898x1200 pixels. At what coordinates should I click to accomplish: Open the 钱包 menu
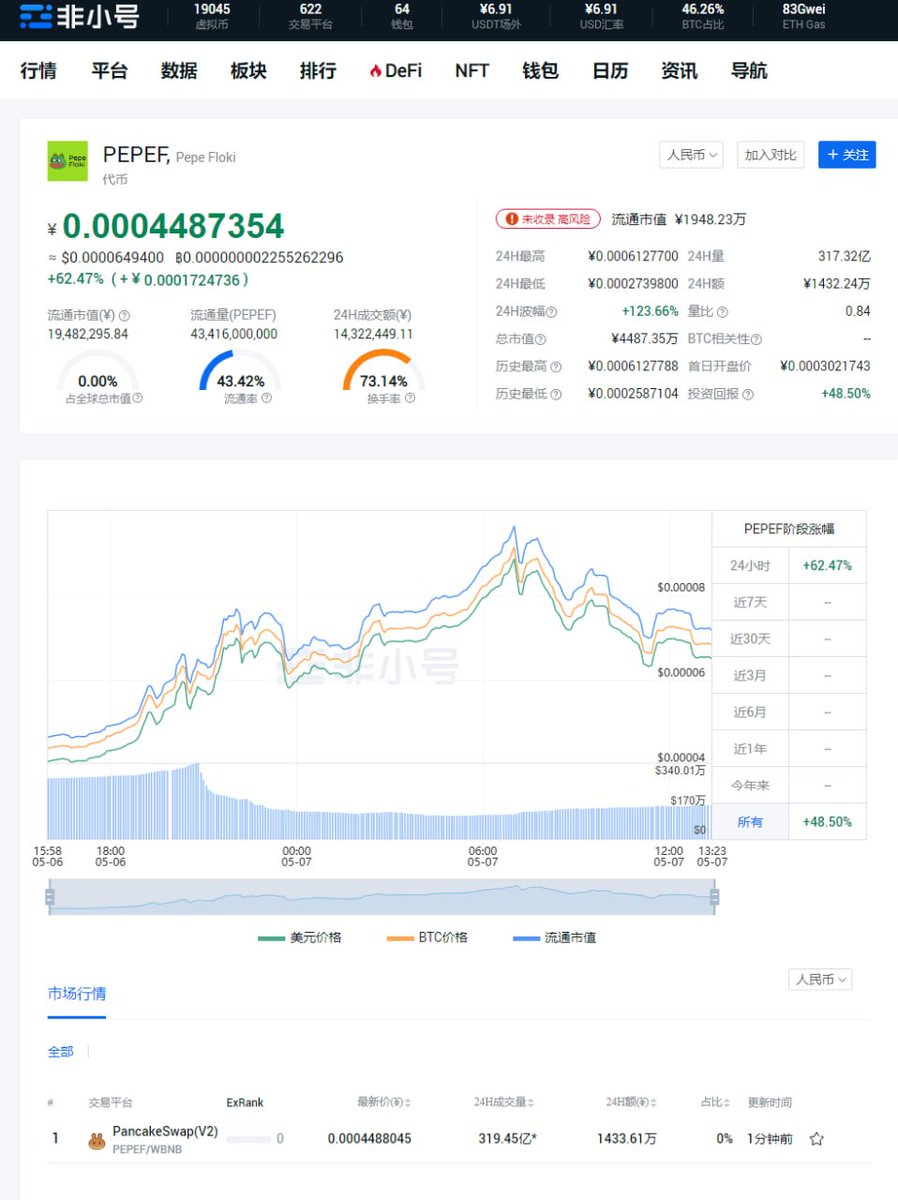[540, 71]
